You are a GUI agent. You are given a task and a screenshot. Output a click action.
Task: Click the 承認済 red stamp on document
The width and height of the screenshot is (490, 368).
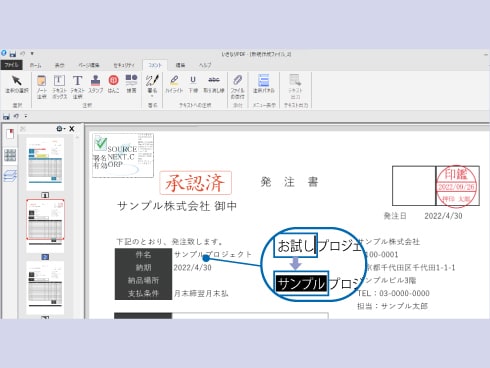click(x=195, y=182)
